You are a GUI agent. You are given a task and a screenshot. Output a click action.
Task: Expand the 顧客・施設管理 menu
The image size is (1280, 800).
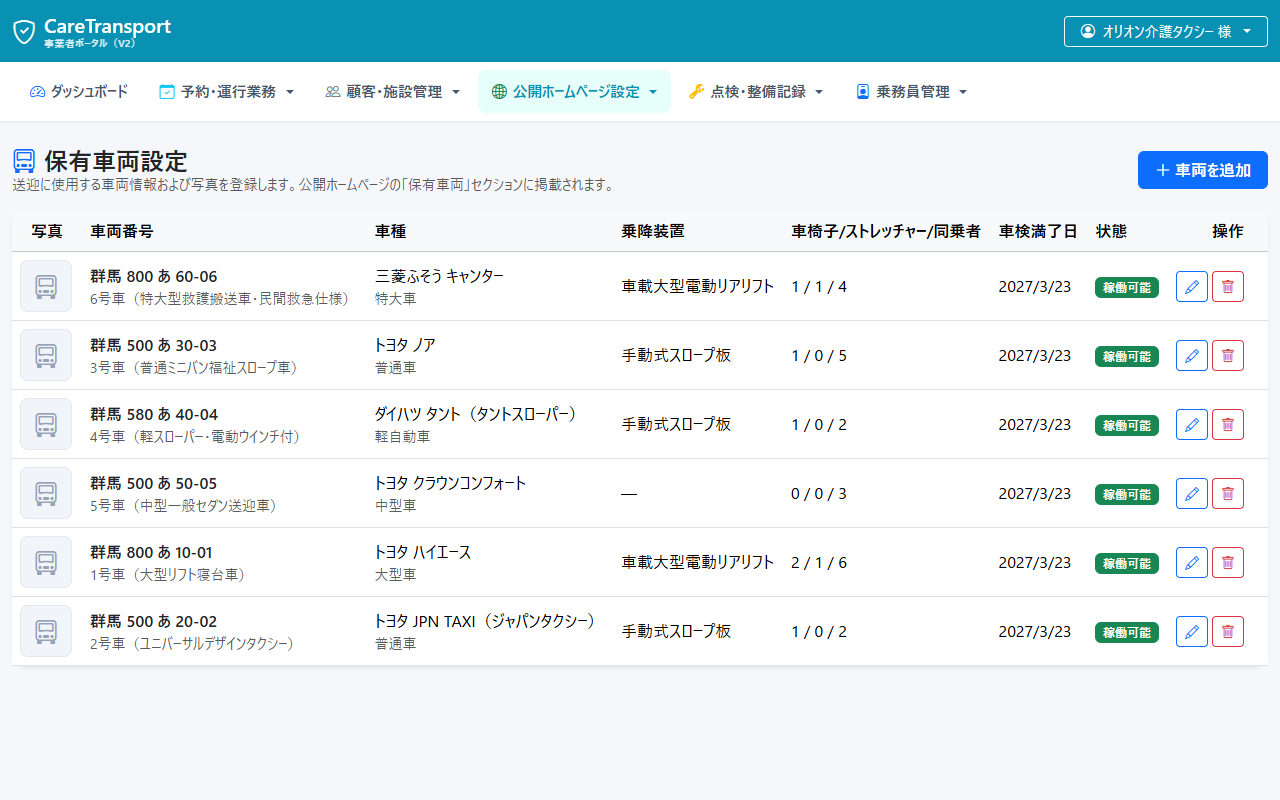click(x=393, y=92)
